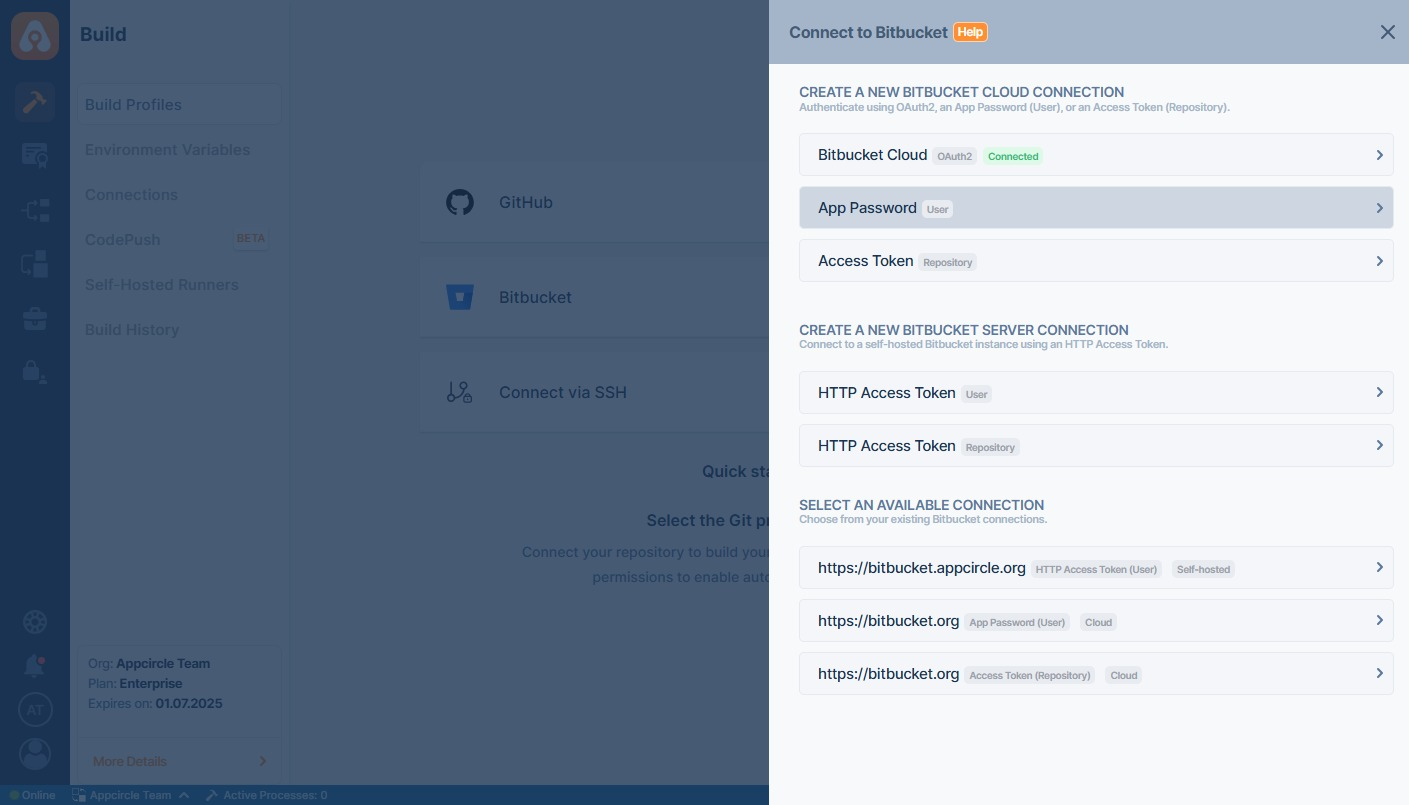Viewport: 1409px width, 805px height.
Task: Expand the Access Token Repository chevron
Action: (1379, 261)
